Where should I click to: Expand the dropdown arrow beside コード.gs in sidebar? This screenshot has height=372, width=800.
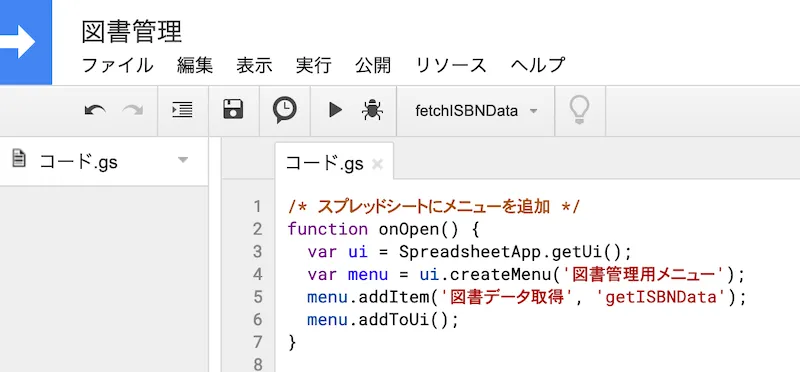pyautogui.click(x=183, y=160)
